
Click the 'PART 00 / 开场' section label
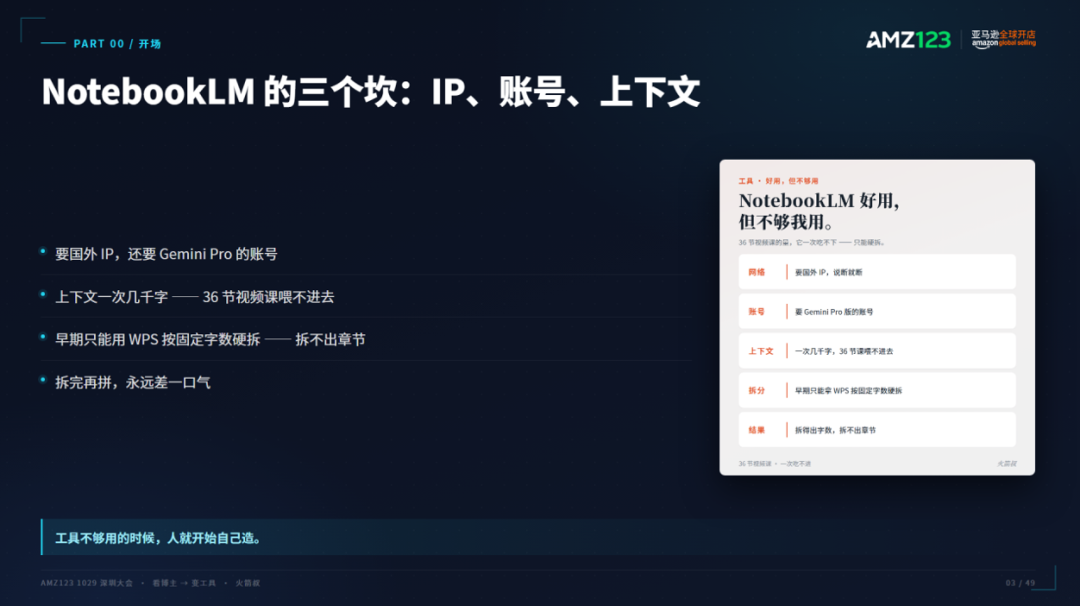[x=117, y=43]
